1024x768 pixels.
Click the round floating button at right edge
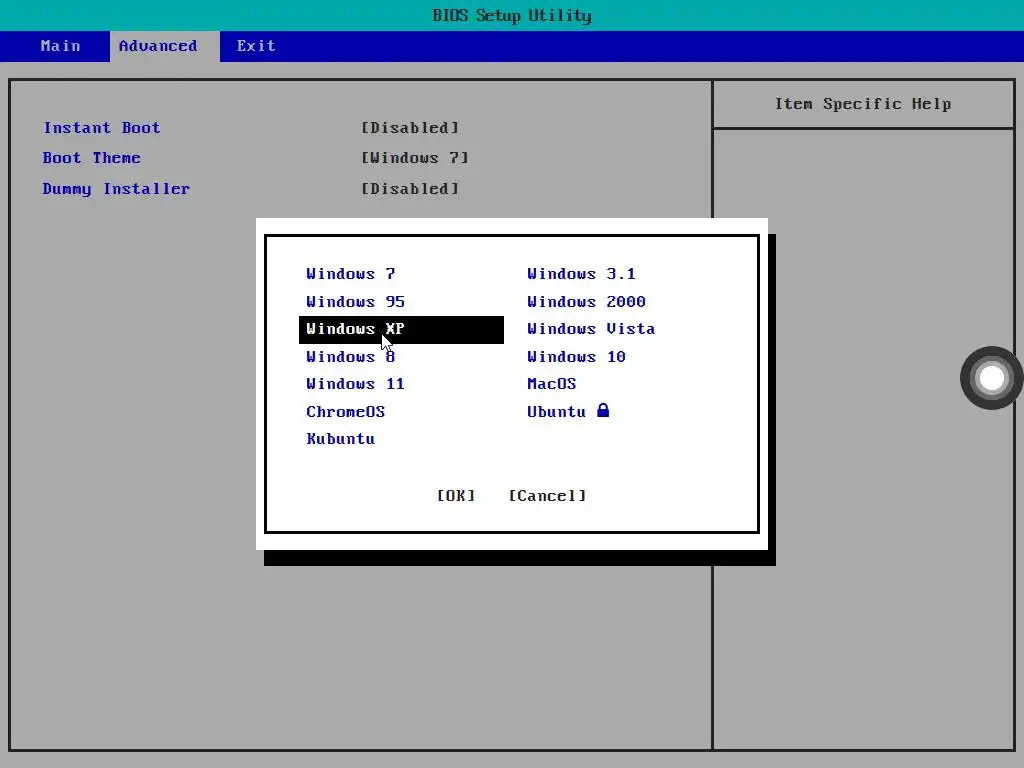click(x=991, y=378)
